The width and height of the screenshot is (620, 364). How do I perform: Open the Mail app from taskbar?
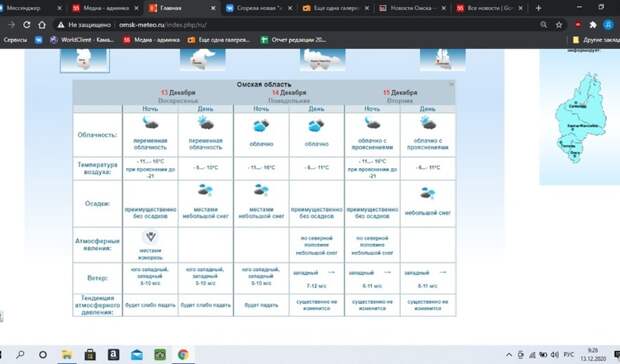(137, 355)
